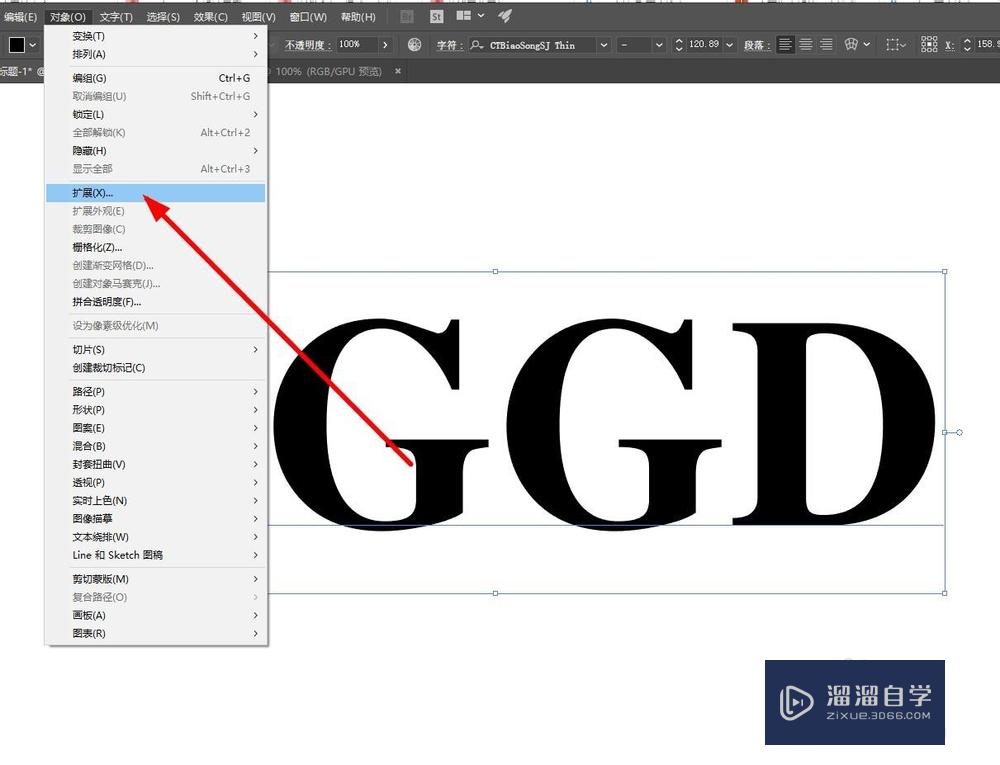Open the 段落 paragraph panel link

tap(757, 45)
